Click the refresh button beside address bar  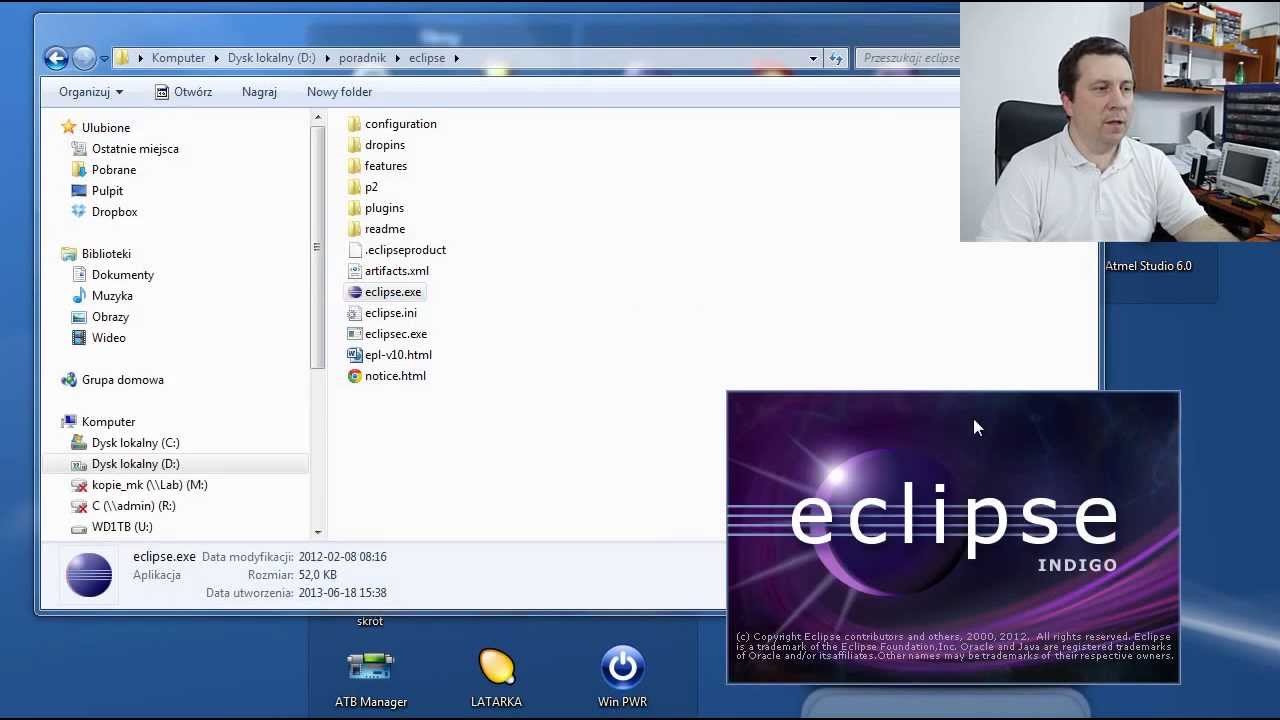point(836,58)
